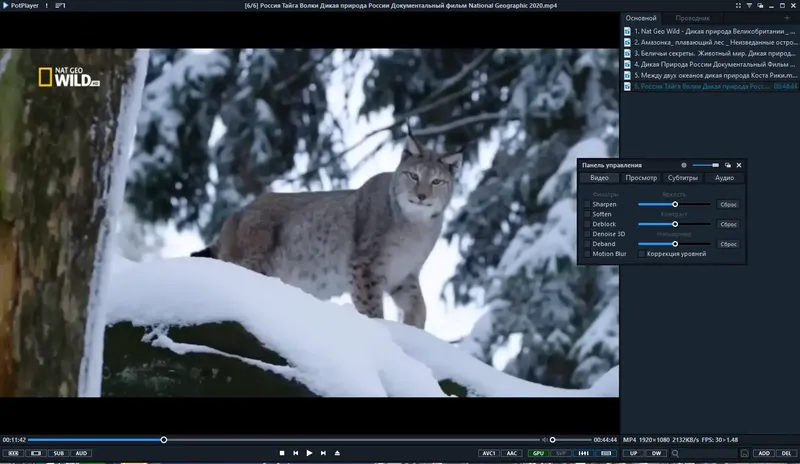
Task: Adjust the control panel opacity slider
Action: (706, 165)
